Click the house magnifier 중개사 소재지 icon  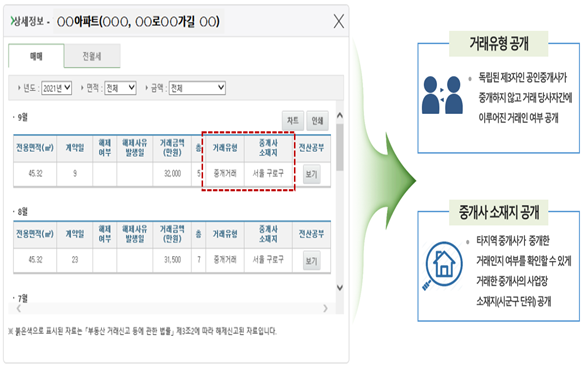[442, 266]
